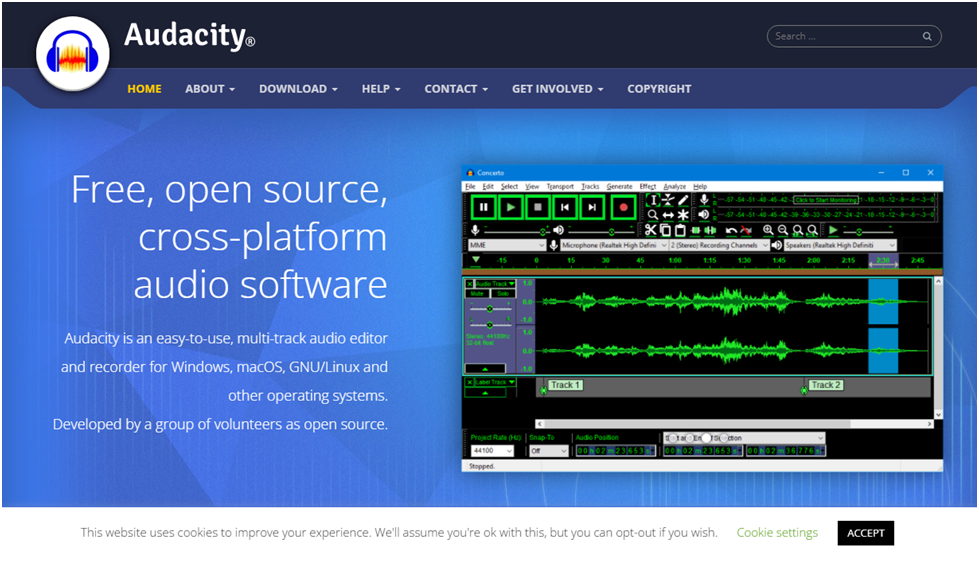979x561 pixels.
Task: Select the asterisk Multi-tool
Action: pos(683,215)
